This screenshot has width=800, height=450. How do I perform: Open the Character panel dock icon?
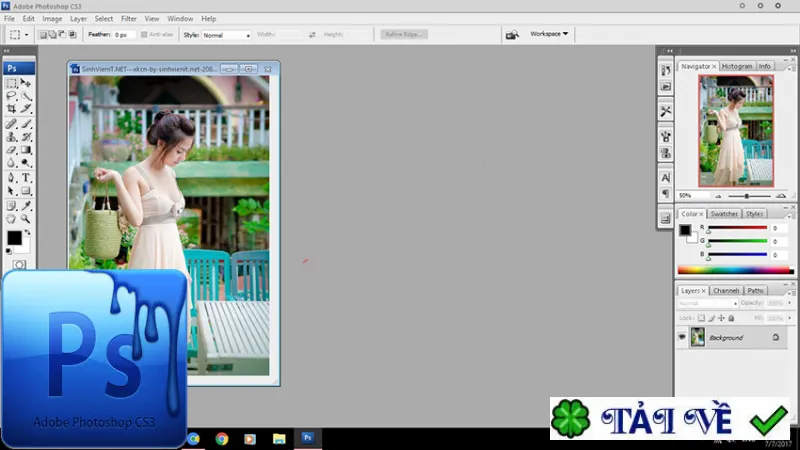[x=665, y=178]
